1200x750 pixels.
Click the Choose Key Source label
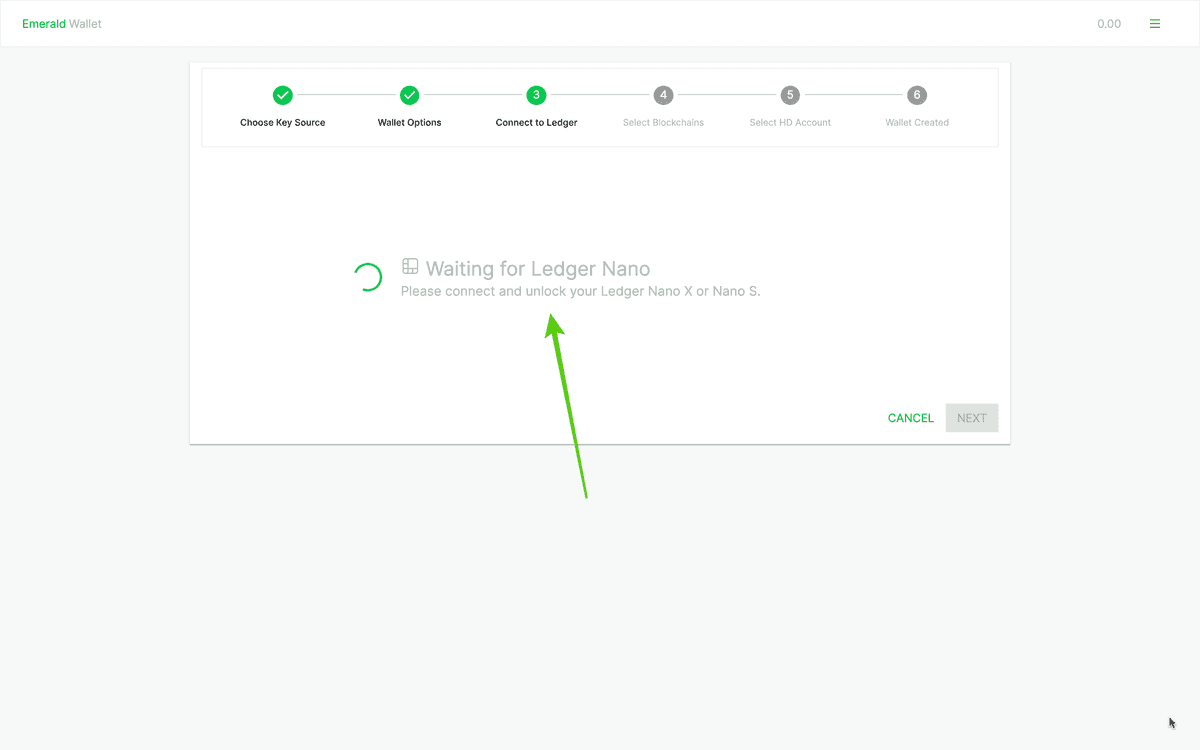point(282,122)
